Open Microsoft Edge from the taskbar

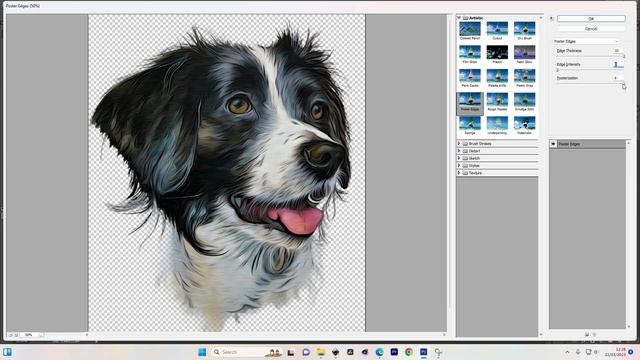(379, 352)
